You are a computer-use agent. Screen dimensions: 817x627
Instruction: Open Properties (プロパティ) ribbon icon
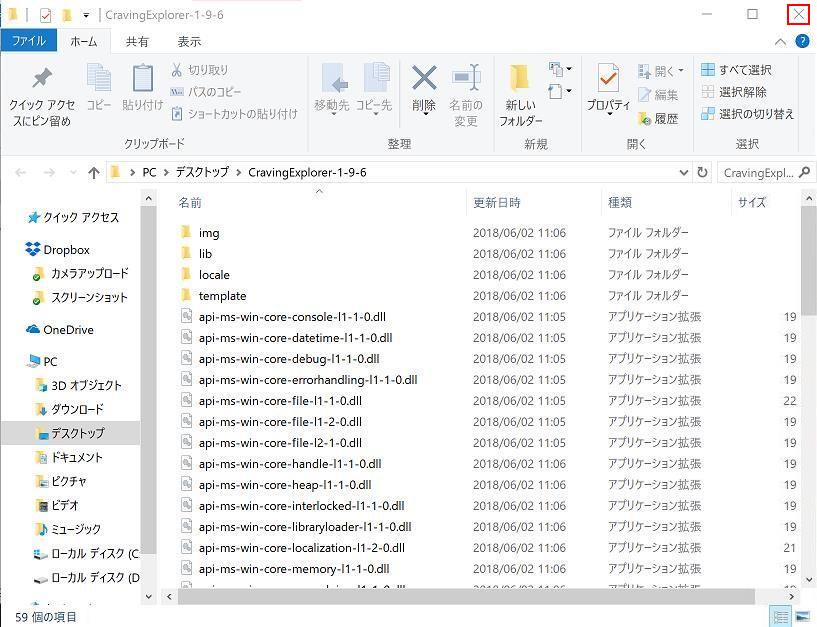(x=608, y=89)
